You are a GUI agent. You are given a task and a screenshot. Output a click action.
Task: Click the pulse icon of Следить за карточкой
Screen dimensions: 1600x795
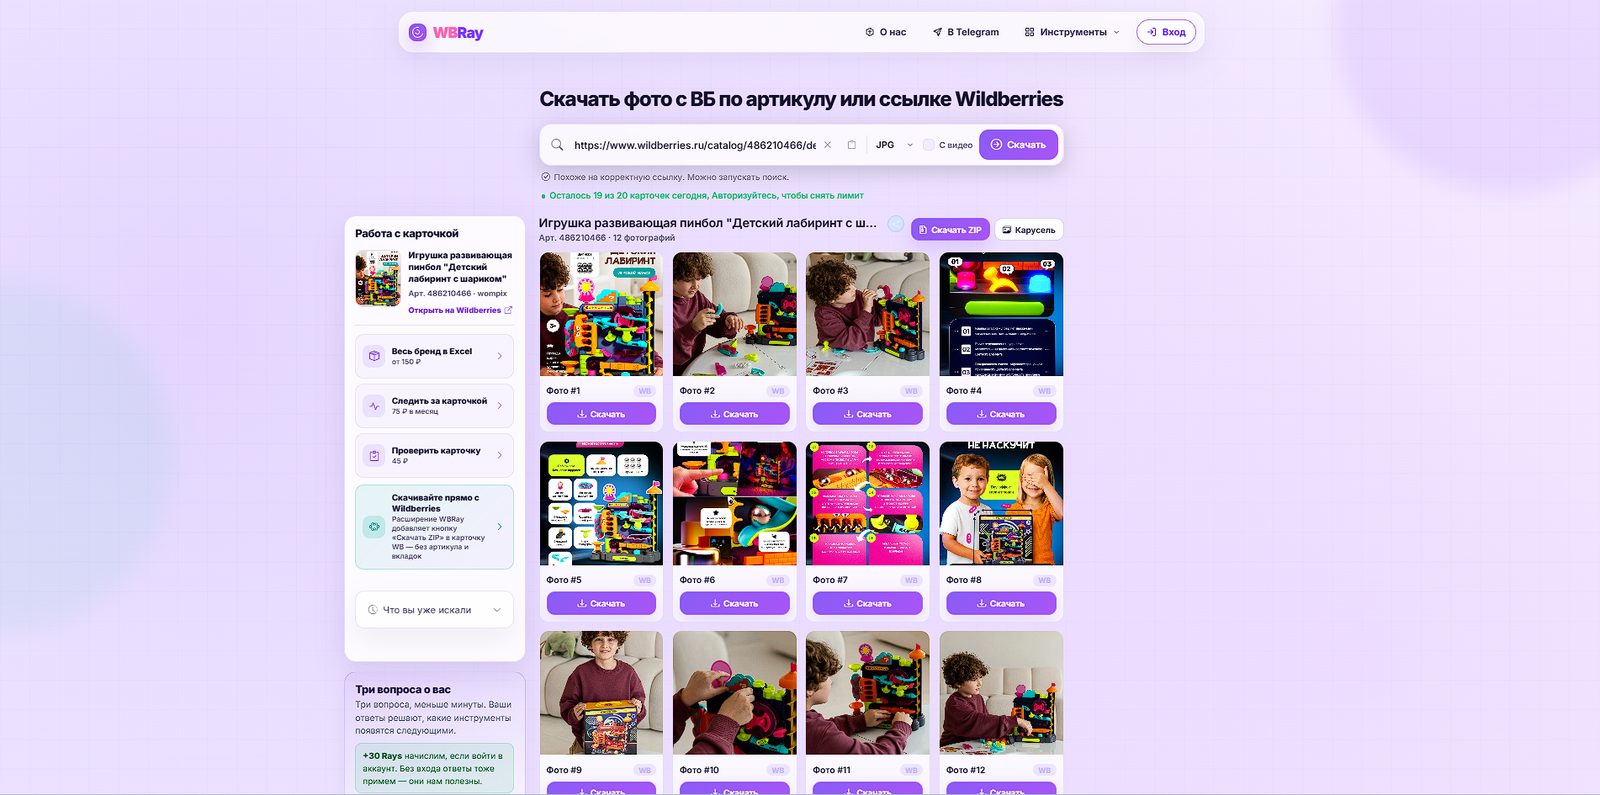coord(374,406)
